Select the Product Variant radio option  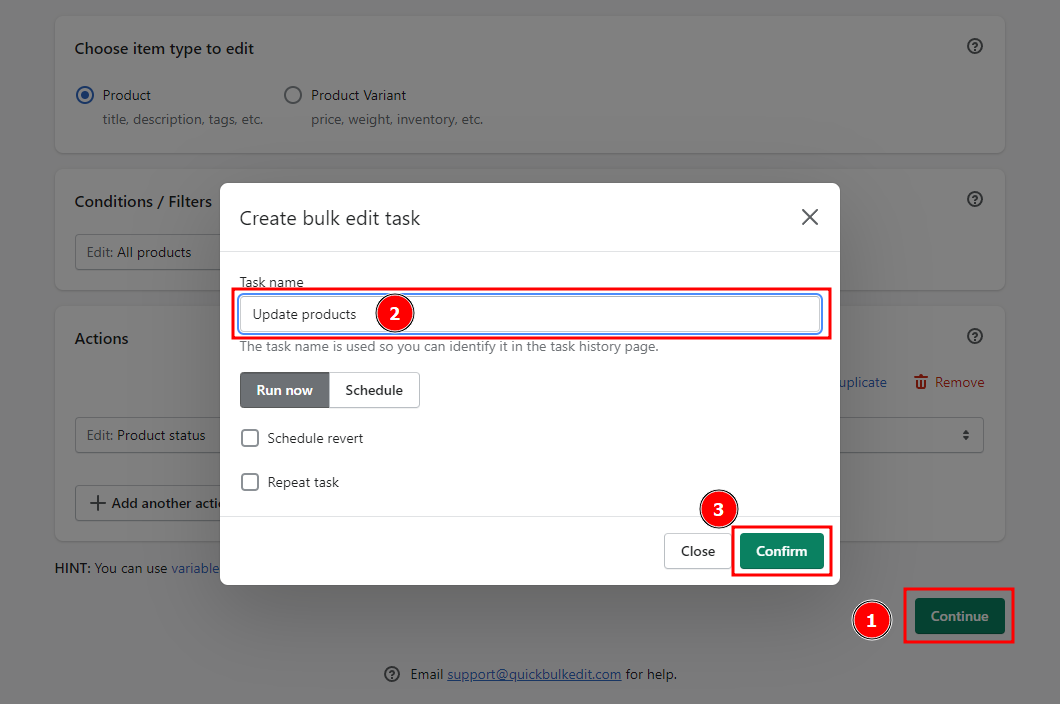(x=293, y=95)
